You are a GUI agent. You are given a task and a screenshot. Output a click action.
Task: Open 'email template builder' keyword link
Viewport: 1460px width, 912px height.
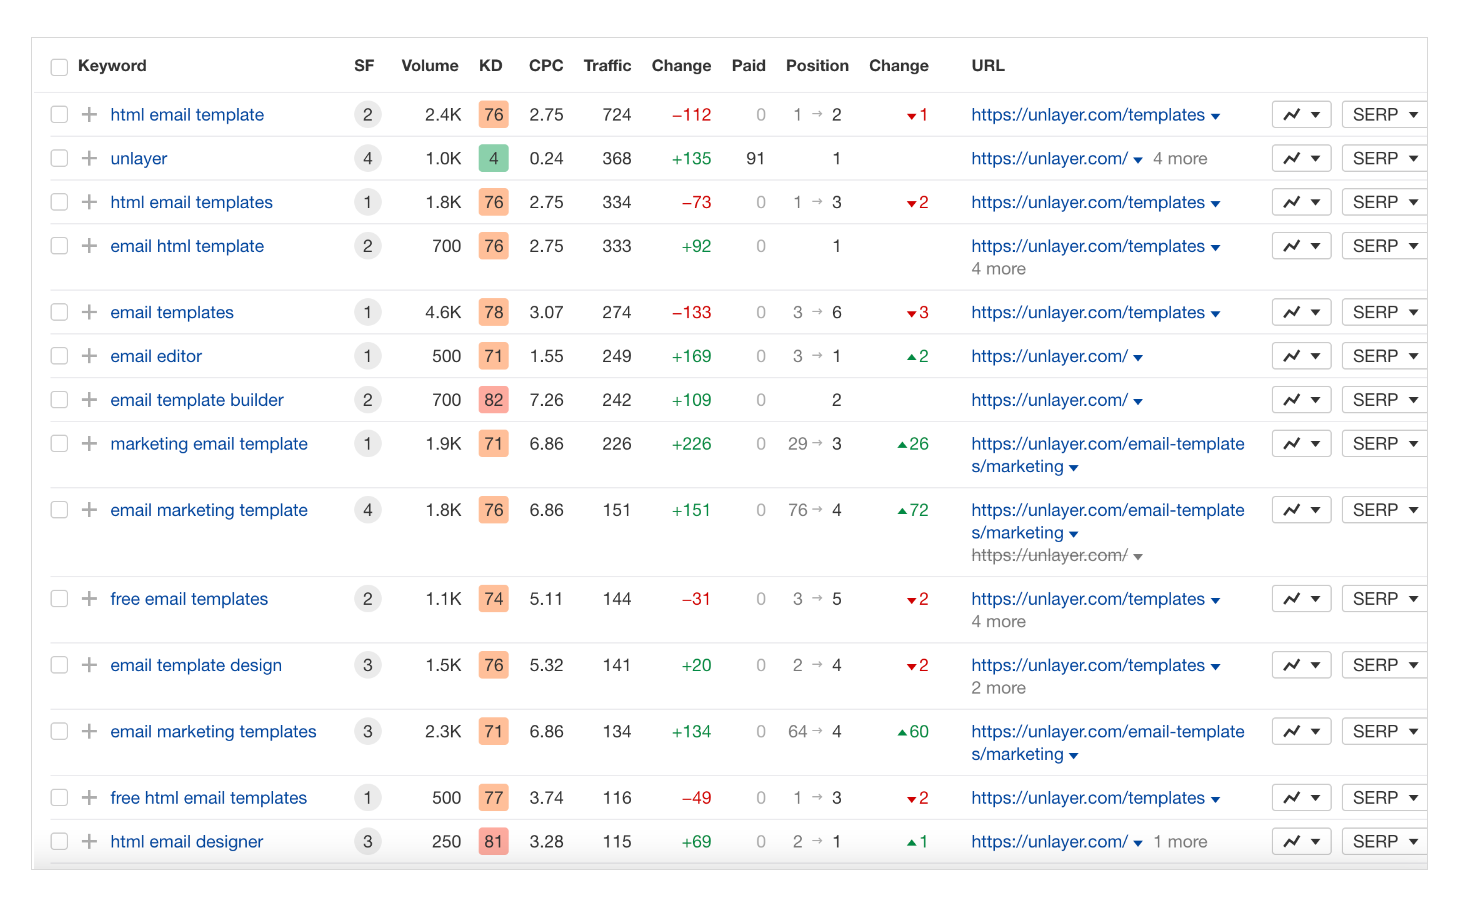pyautogui.click(x=197, y=400)
